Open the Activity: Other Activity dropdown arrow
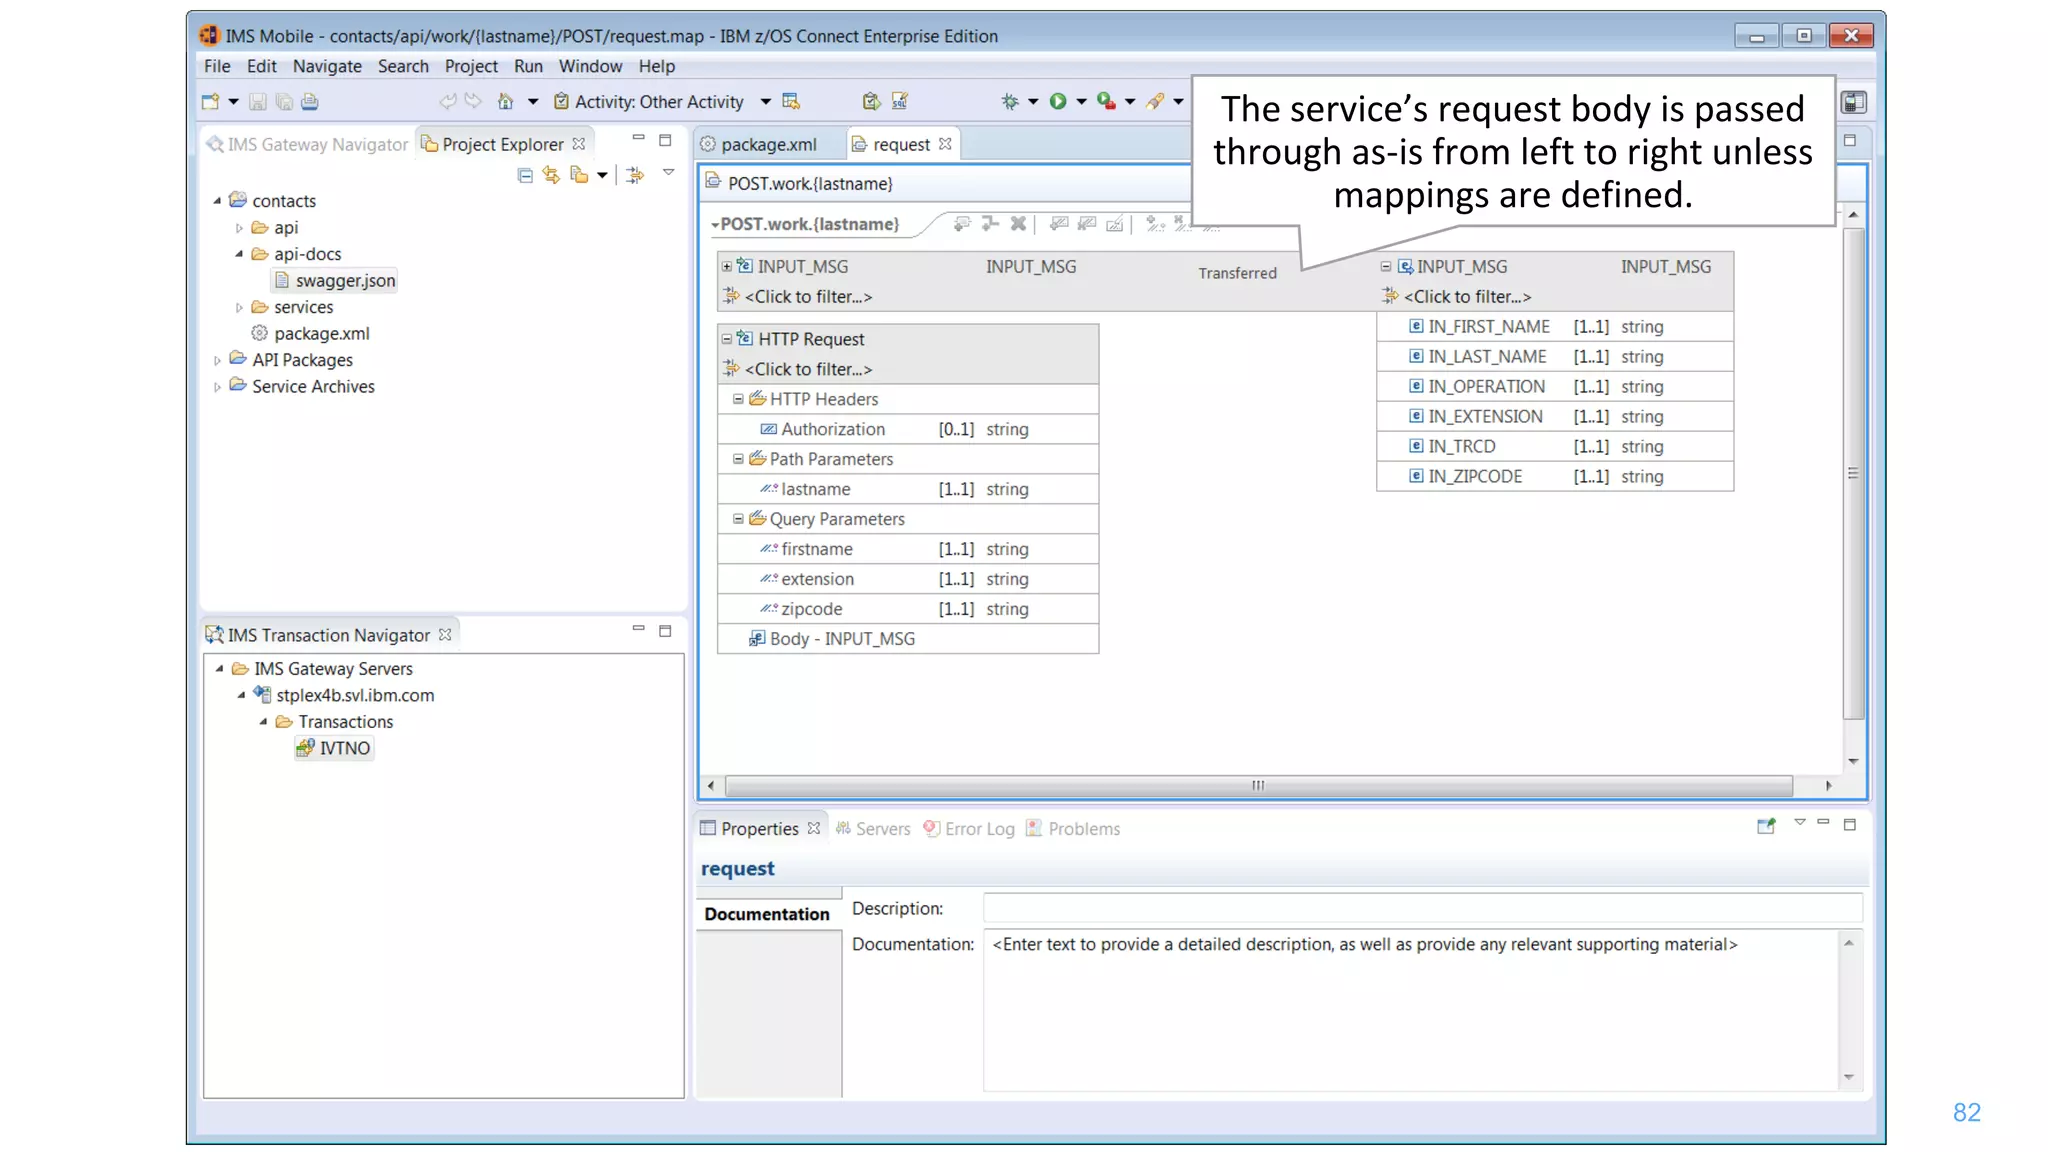This screenshot has height=1152, width=2048. (765, 101)
